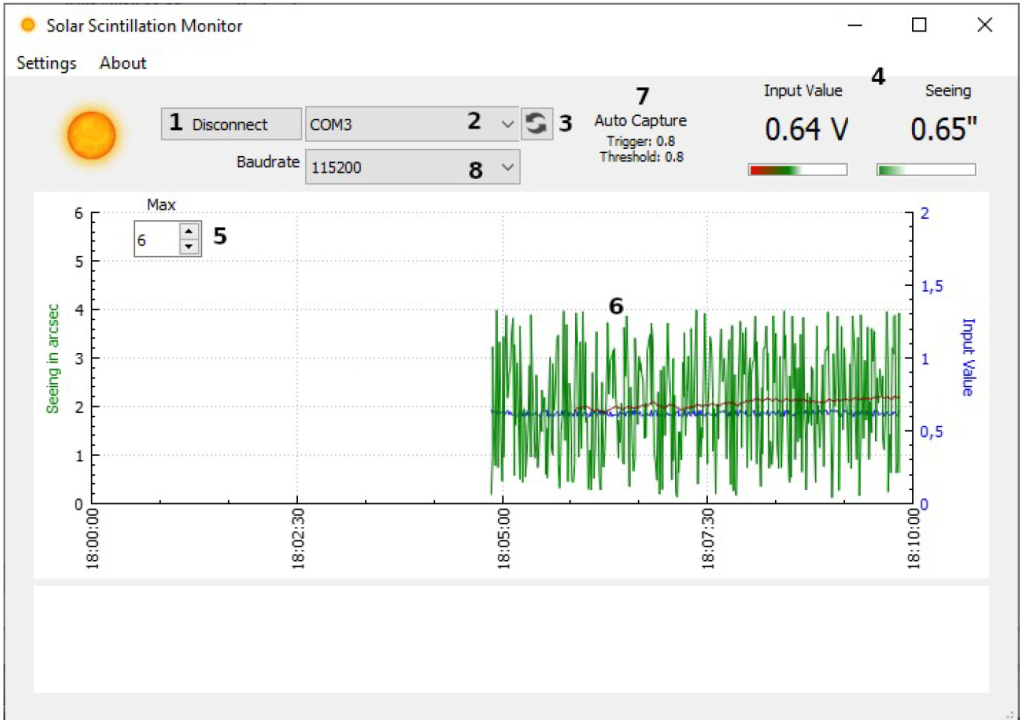The height and width of the screenshot is (720, 1024).
Task: Minimize the Solar Scintillation Monitor window
Action: (855, 26)
